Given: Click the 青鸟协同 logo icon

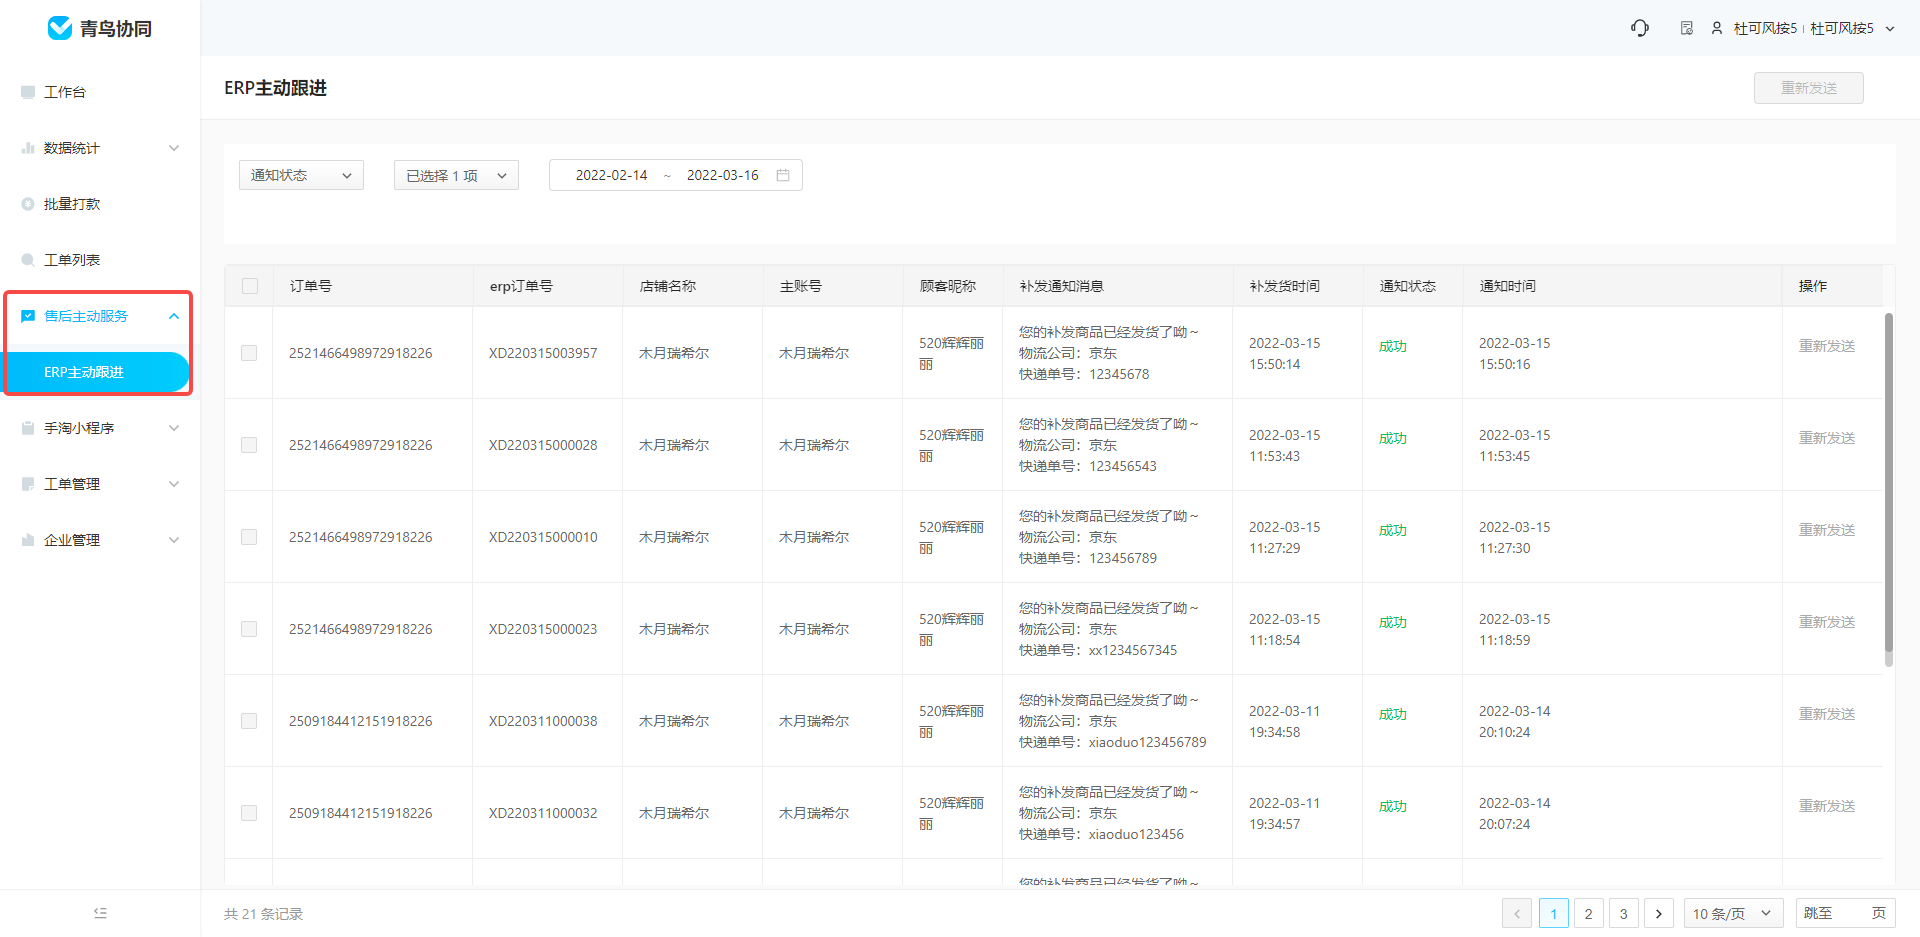Looking at the screenshot, I should [59, 28].
